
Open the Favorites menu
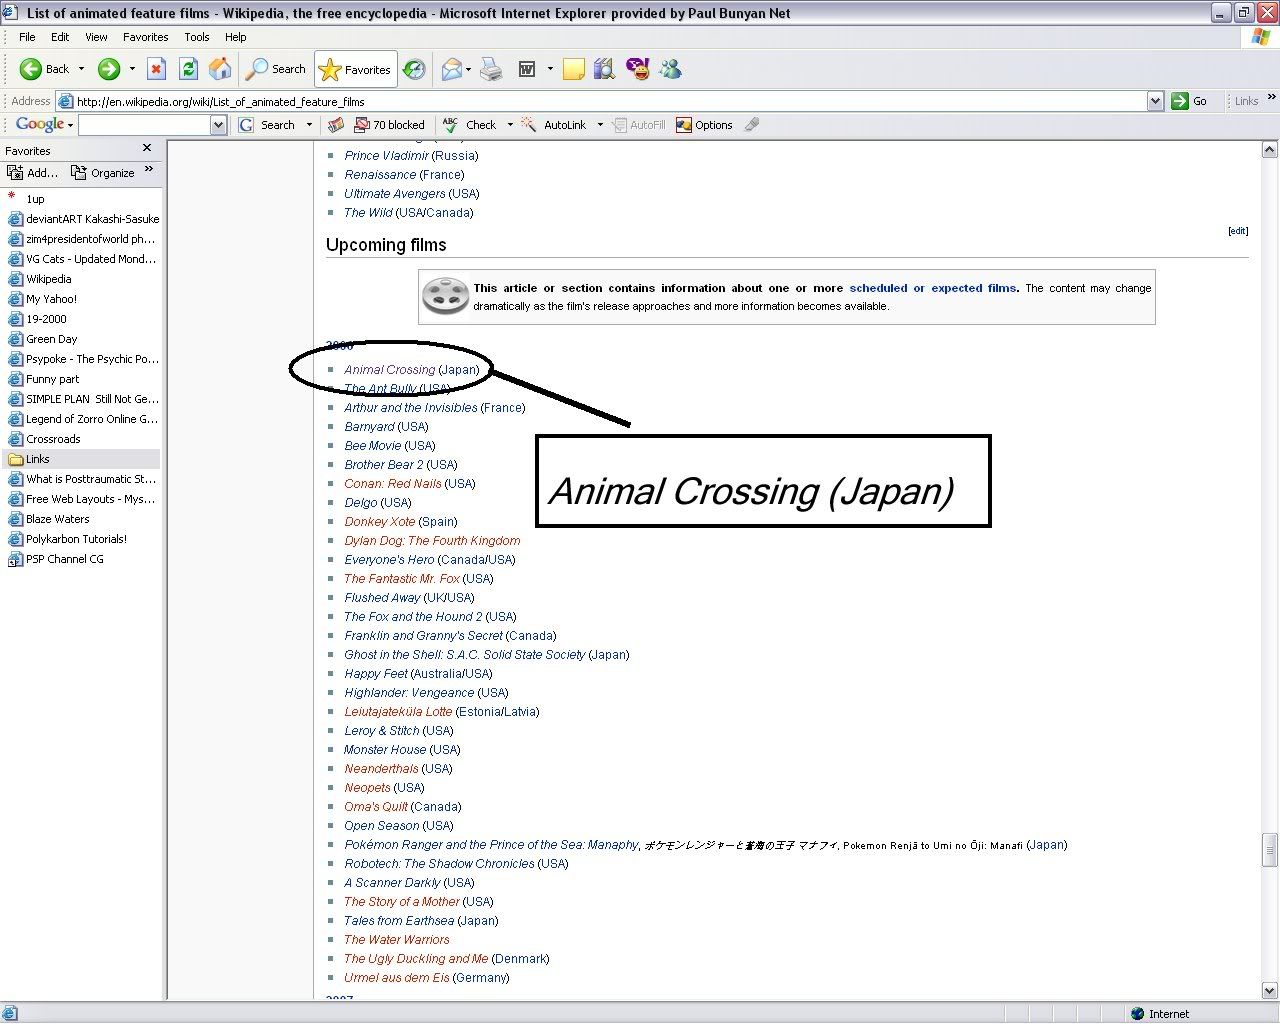tap(146, 37)
